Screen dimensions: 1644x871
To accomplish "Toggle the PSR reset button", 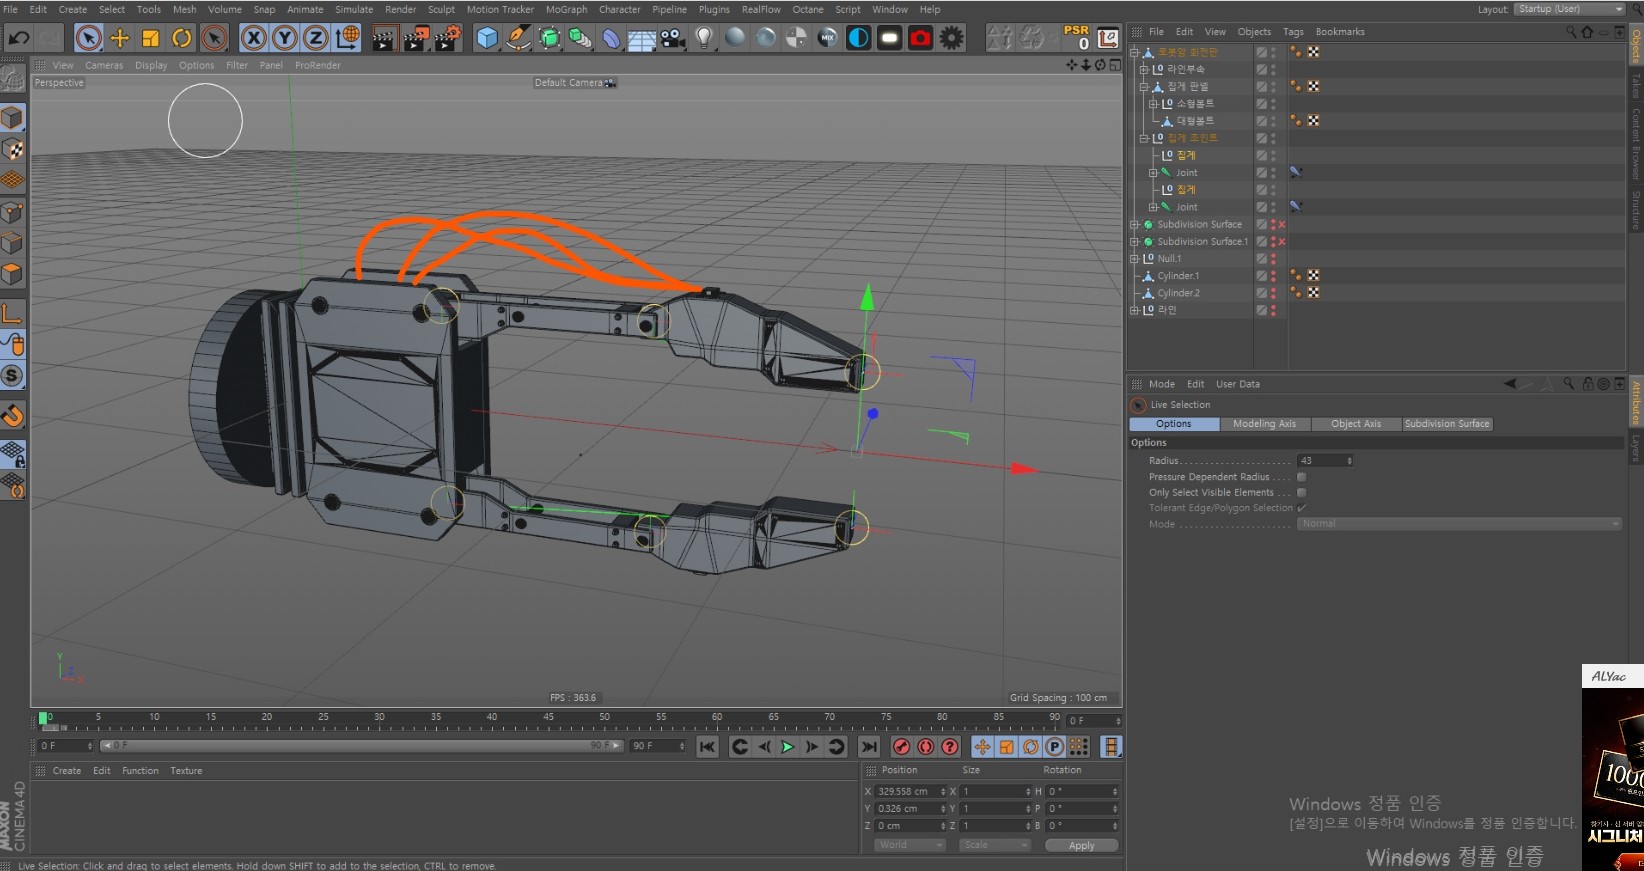I will click(x=1077, y=38).
